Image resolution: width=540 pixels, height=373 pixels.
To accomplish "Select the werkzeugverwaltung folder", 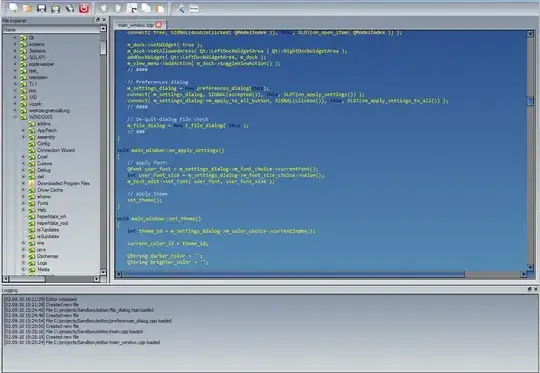I will click(x=49, y=111).
